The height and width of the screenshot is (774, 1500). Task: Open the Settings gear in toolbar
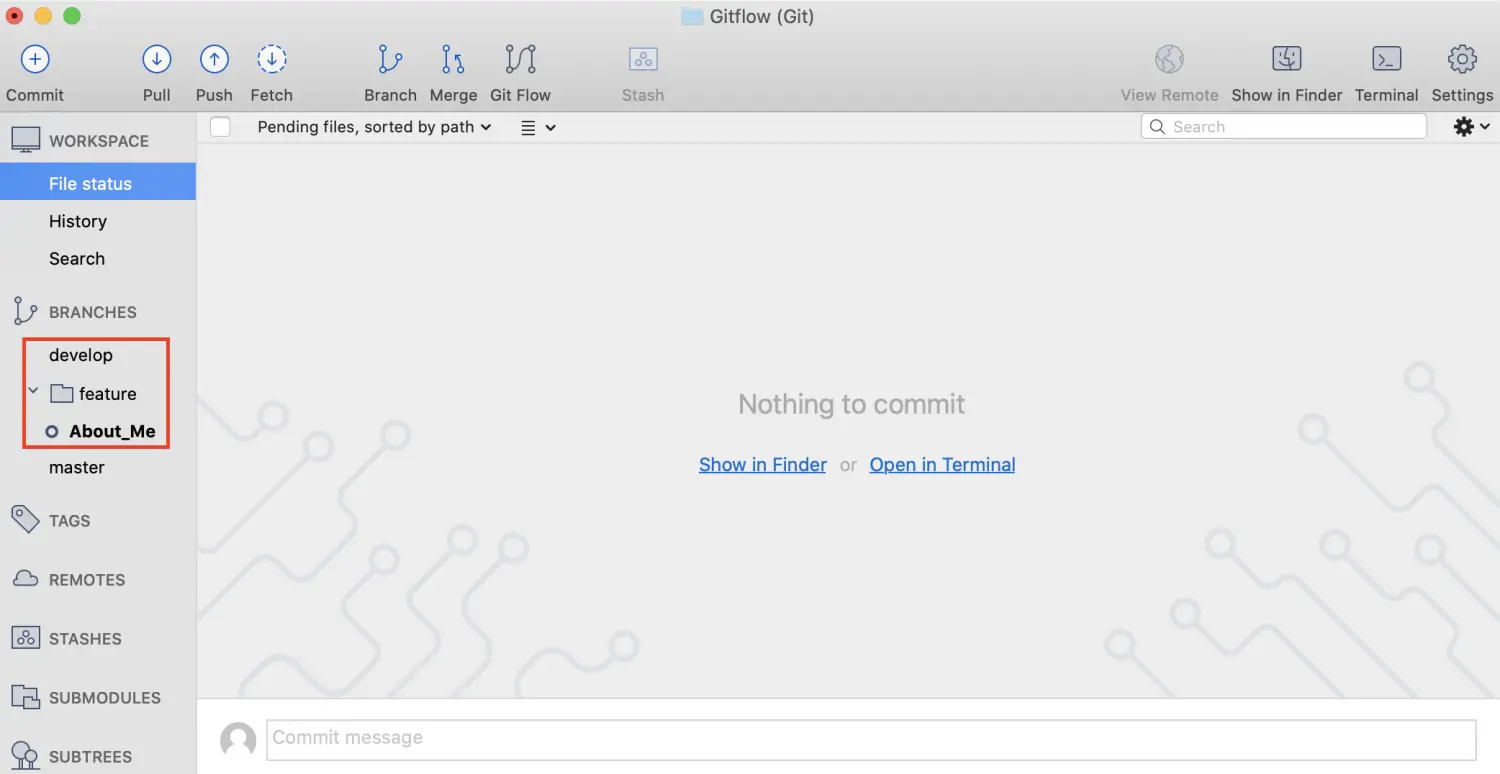tap(1462, 60)
